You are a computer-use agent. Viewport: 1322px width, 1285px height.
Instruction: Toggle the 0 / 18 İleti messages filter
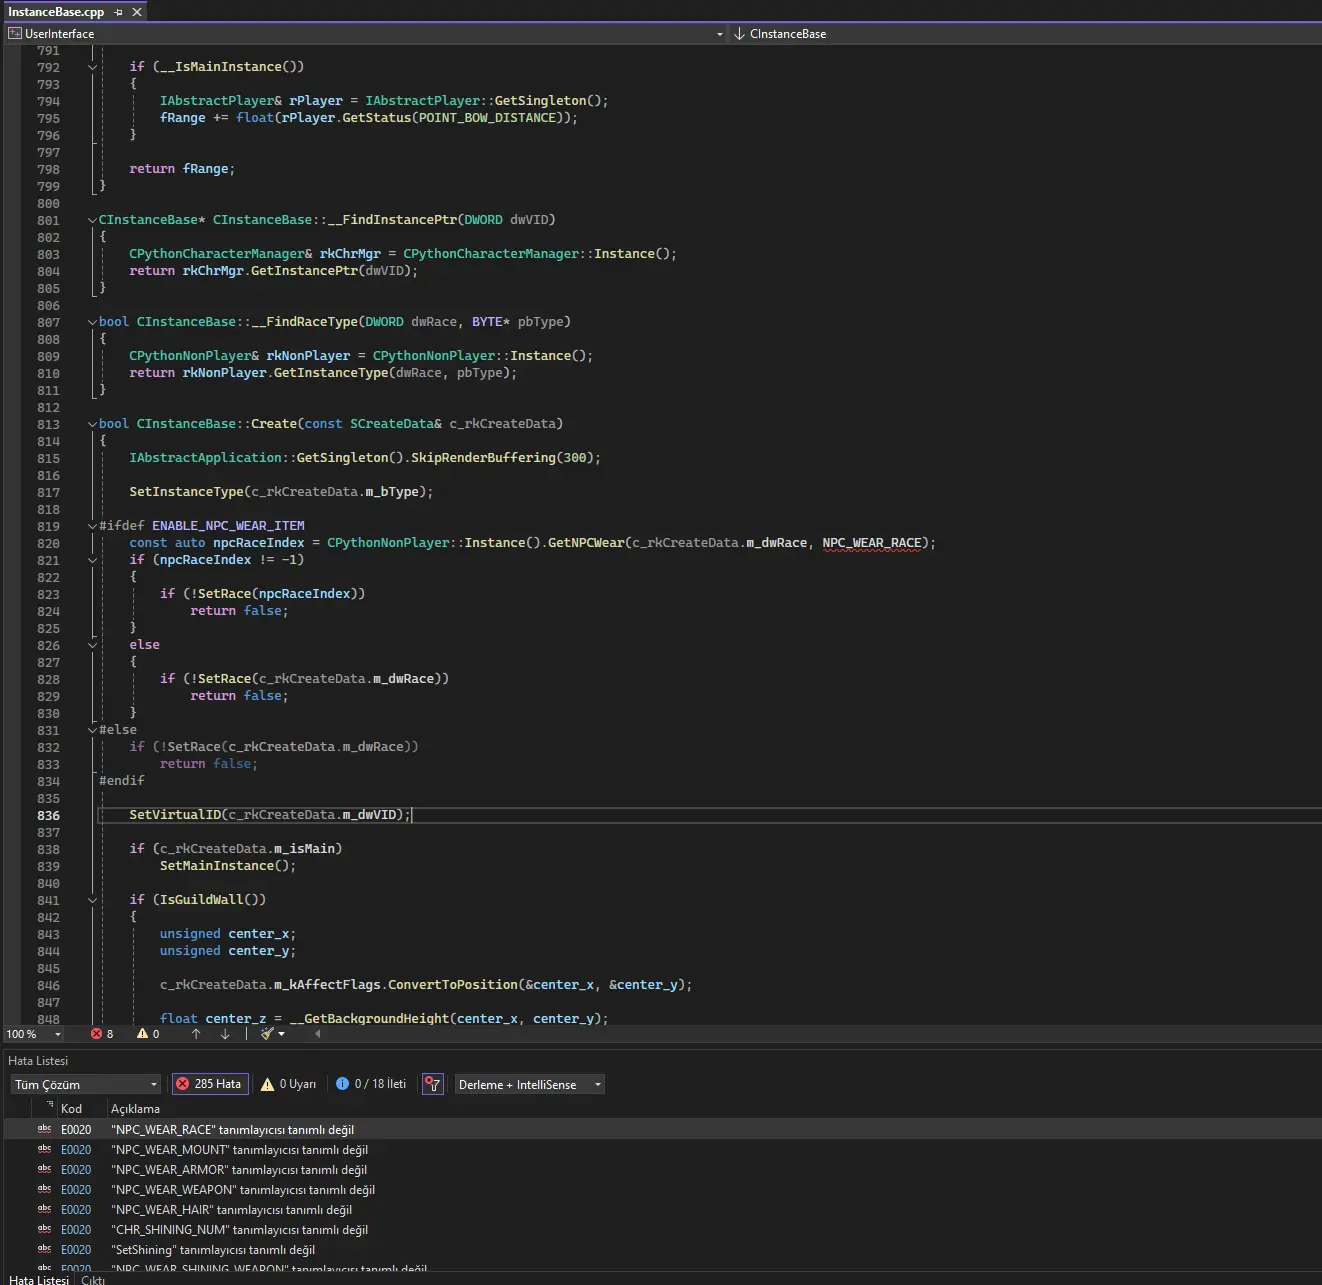(x=371, y=1084)
